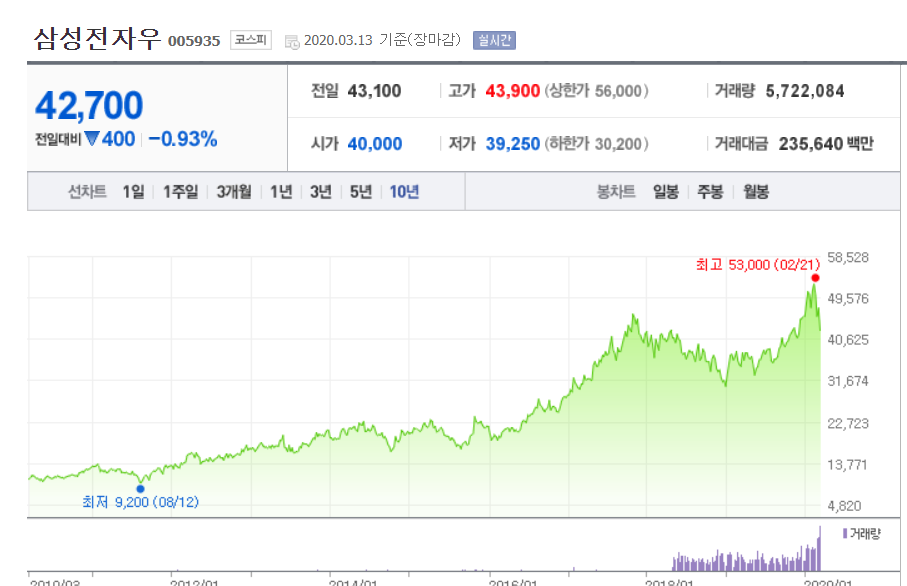The image size is (907, 586).
Task: Click the 최저 9,200 (08/12) label
Action: coord(141,502)
